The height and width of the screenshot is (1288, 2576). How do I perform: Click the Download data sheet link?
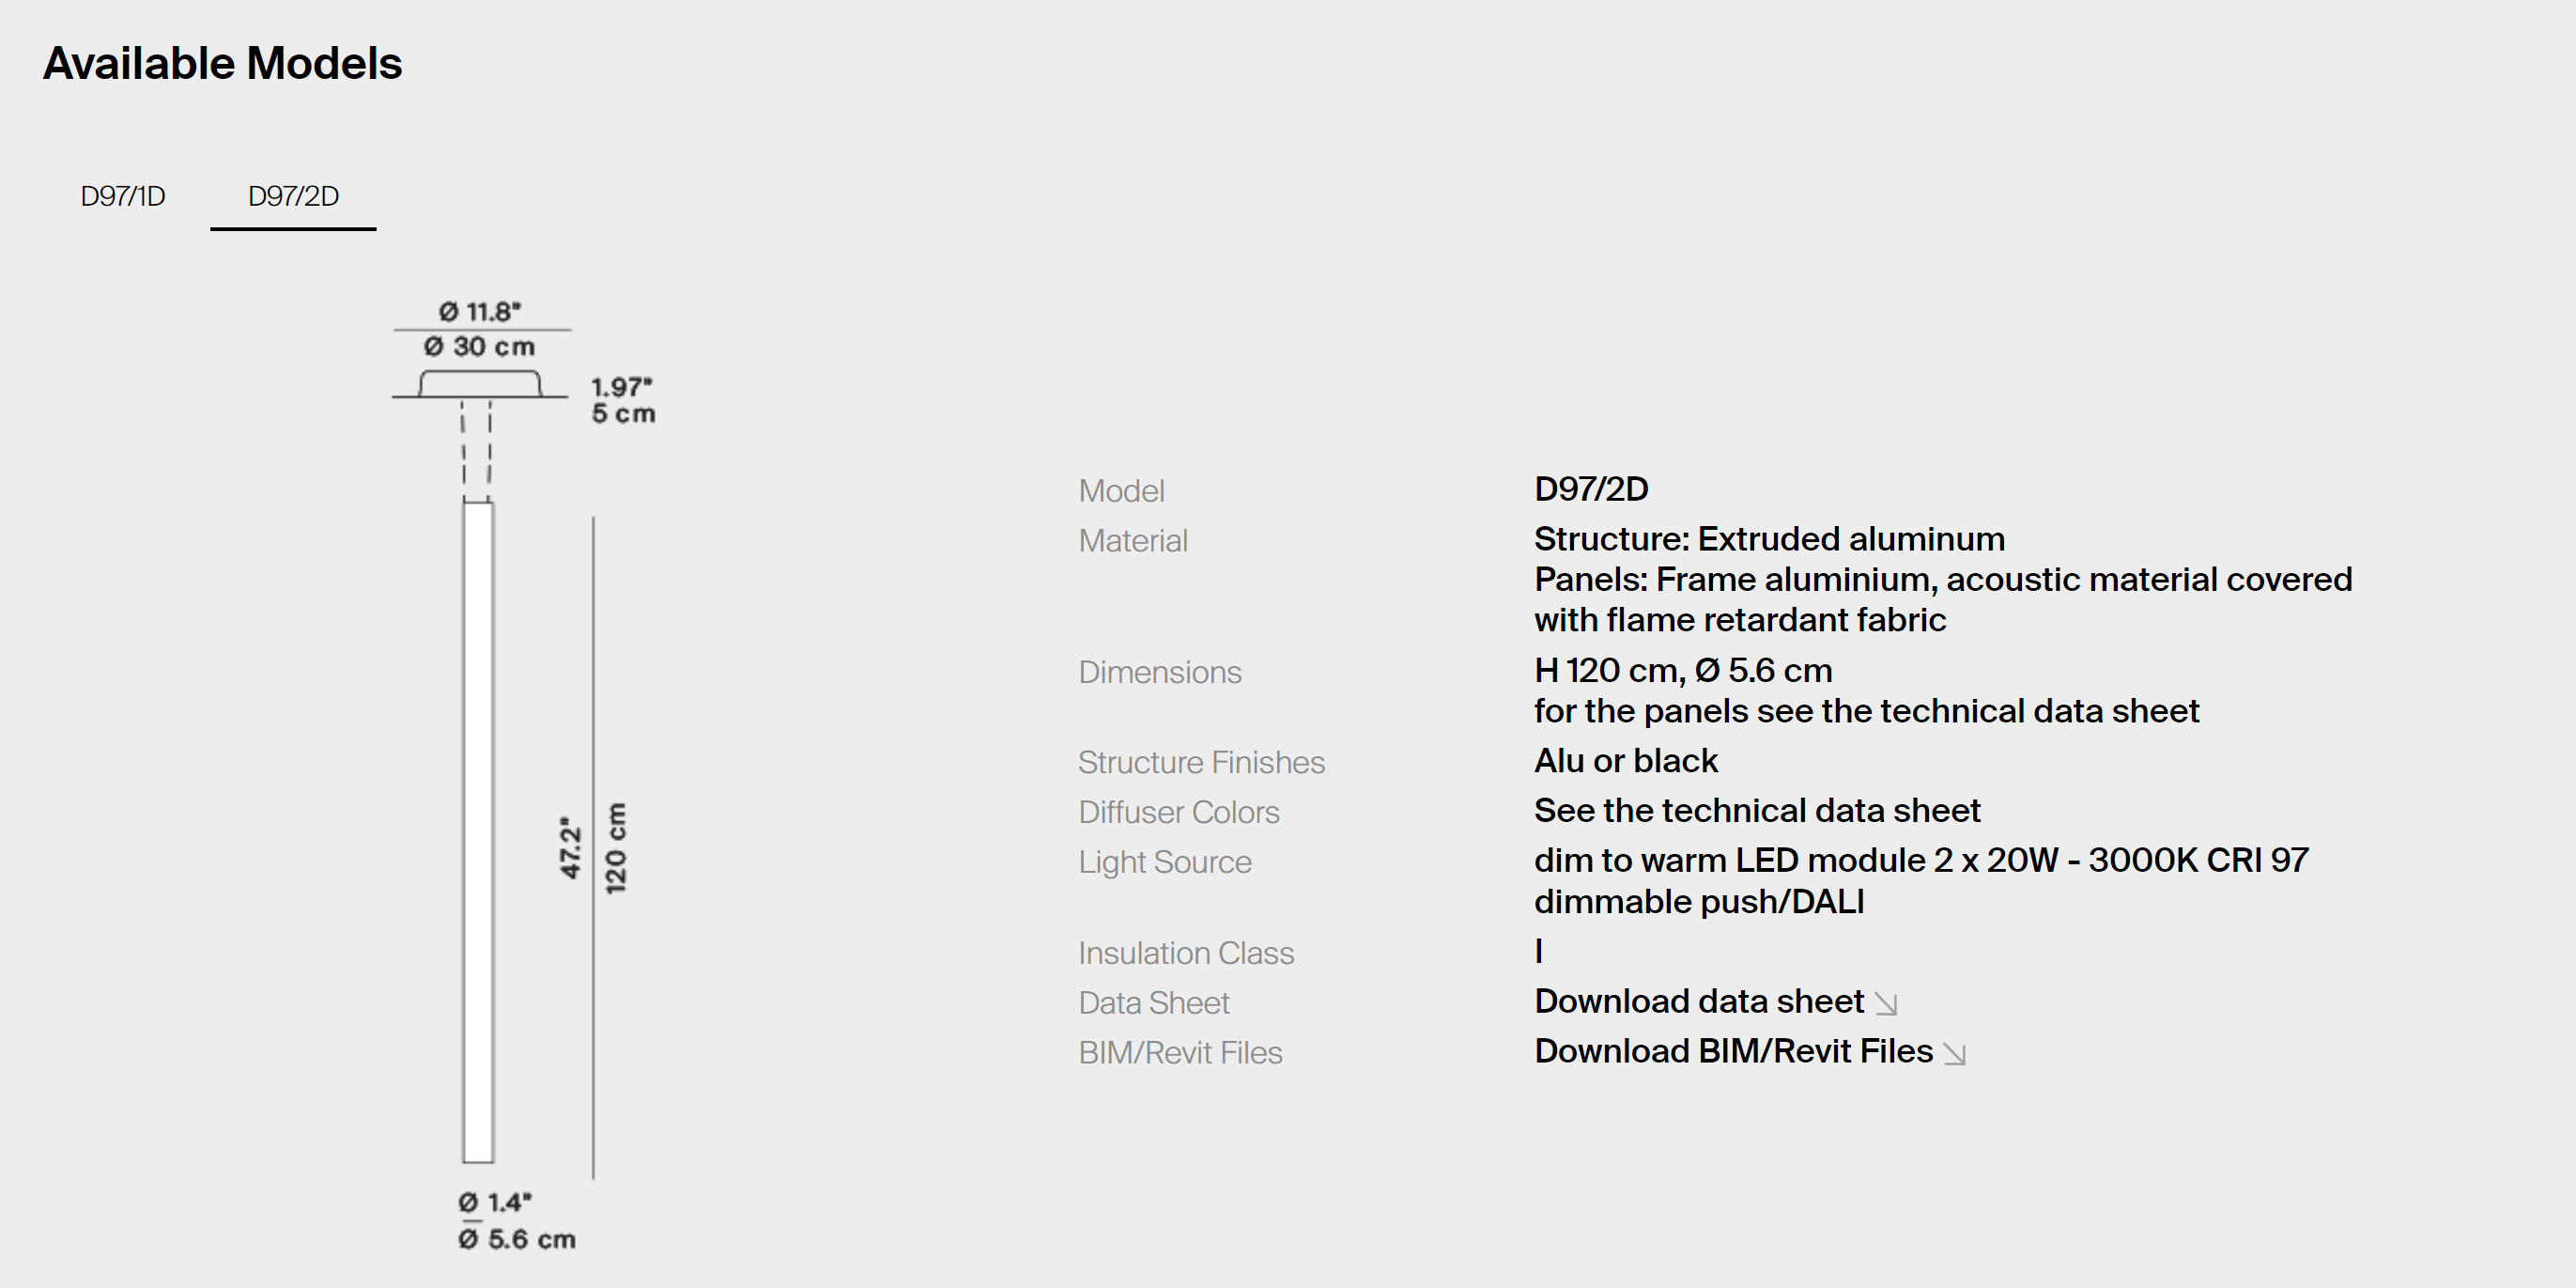1698,1001
